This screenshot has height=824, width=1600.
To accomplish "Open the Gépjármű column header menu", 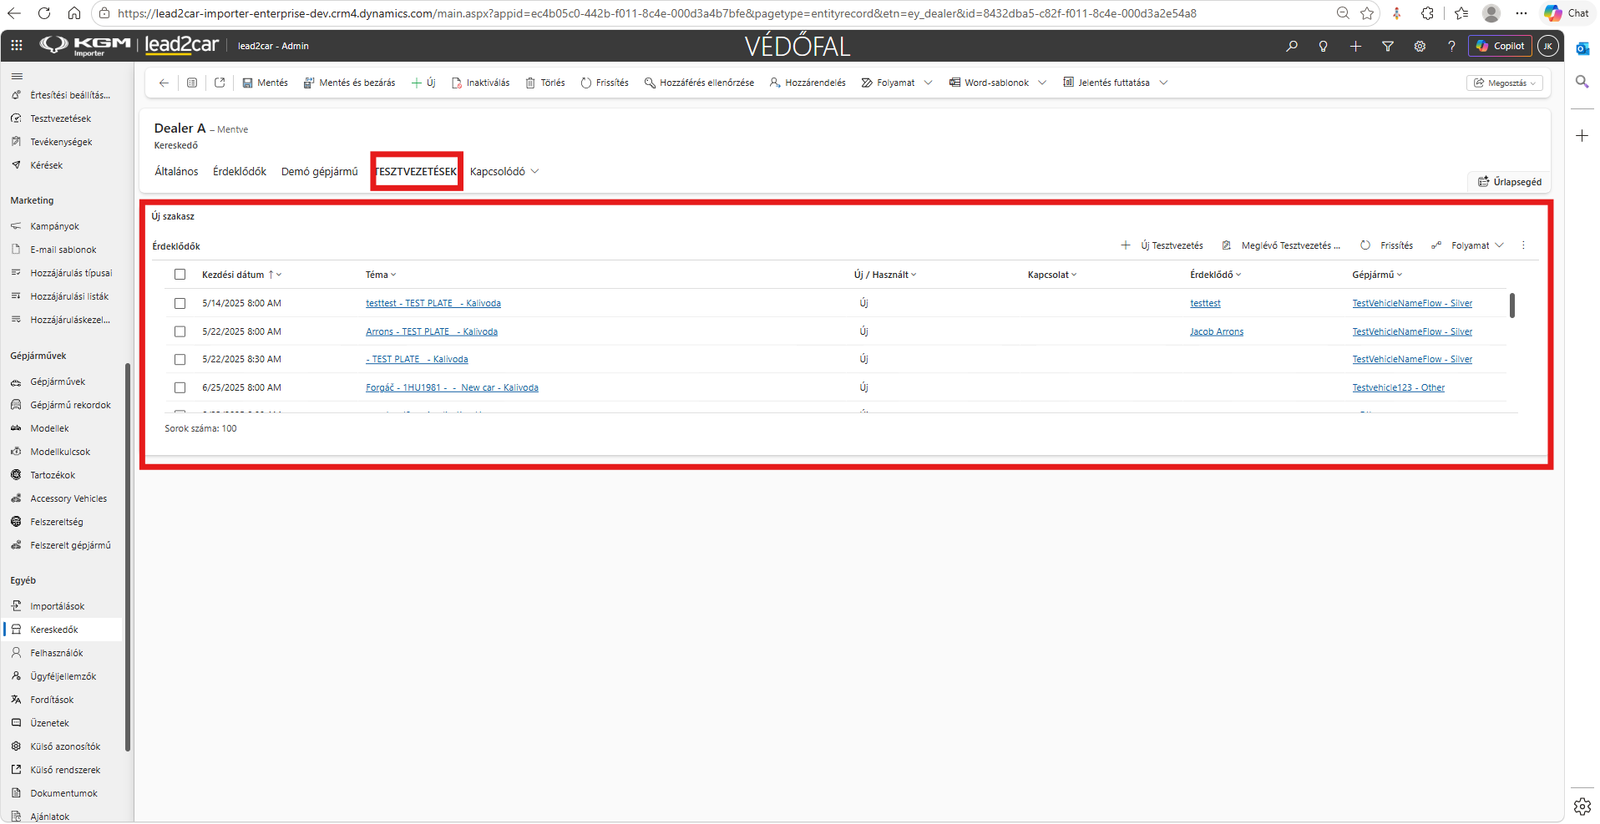I will (1377, 275).
